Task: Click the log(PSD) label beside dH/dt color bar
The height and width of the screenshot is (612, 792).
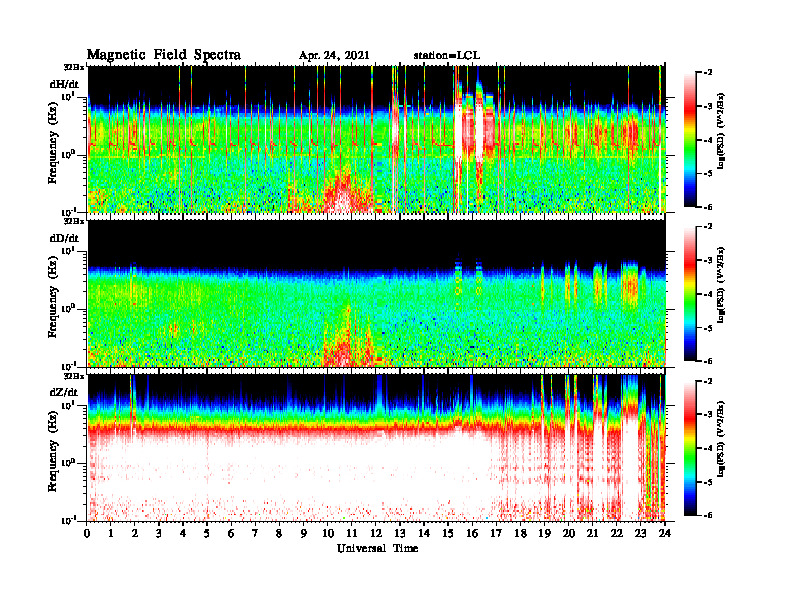Action: [720, 130]
